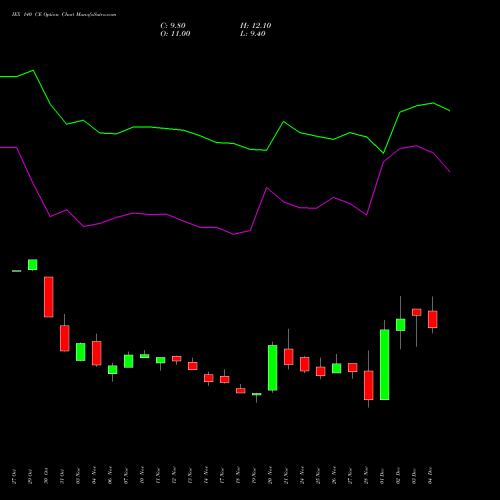Image resolution: width=500 pixels, height=500 pixels.
Task: Select the 01 Dec date label
Action: point(382,476)
